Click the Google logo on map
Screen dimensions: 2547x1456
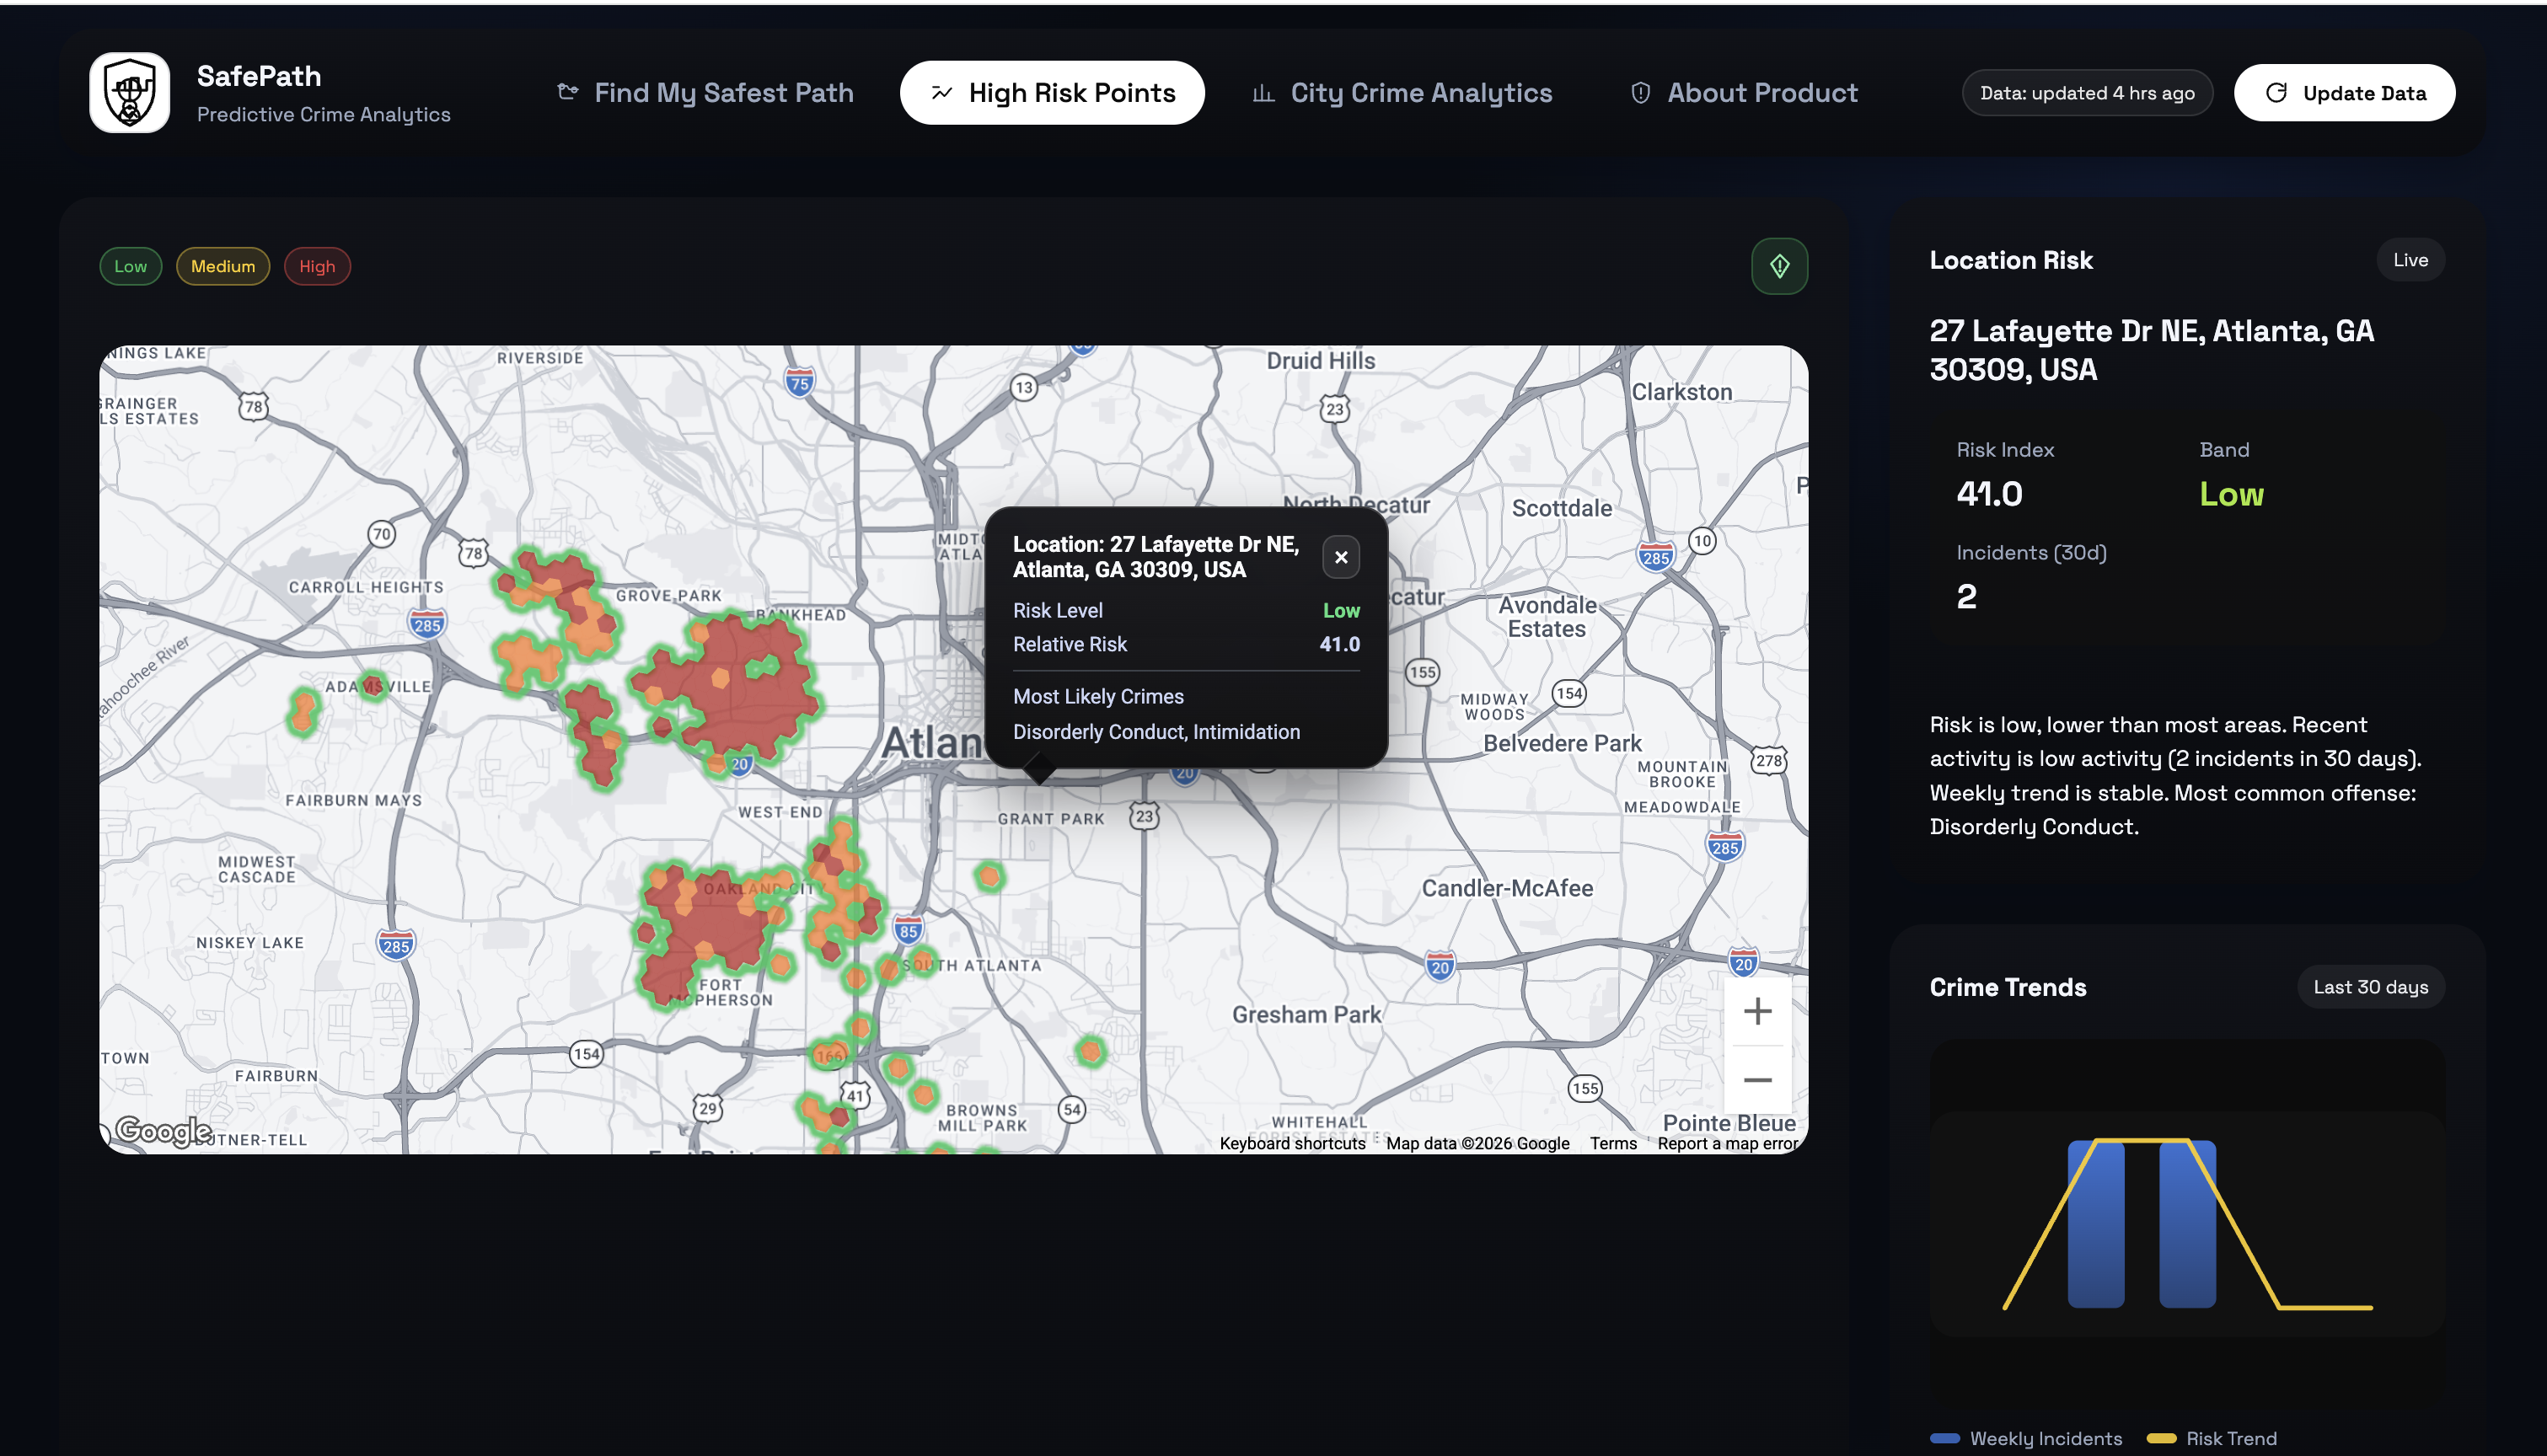coord(163,1130)
